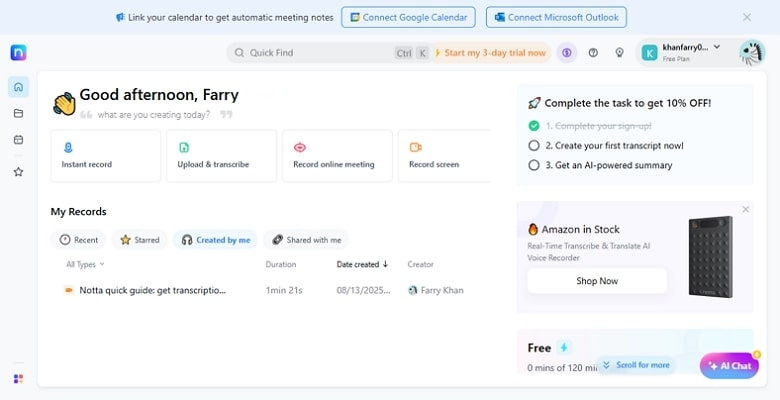Open the Starred sidebar icon
Viewport: 780px width, 400px height.
(18, 172)
